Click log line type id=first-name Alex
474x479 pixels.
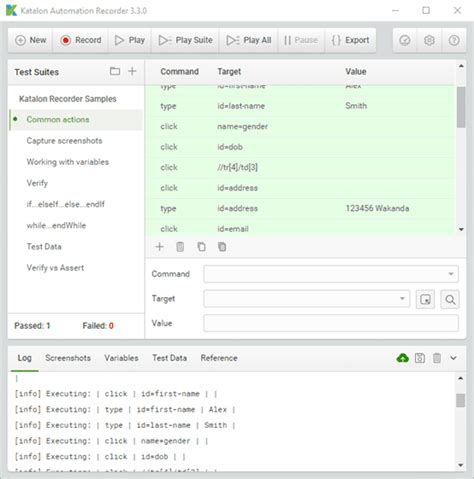[125, 409]
